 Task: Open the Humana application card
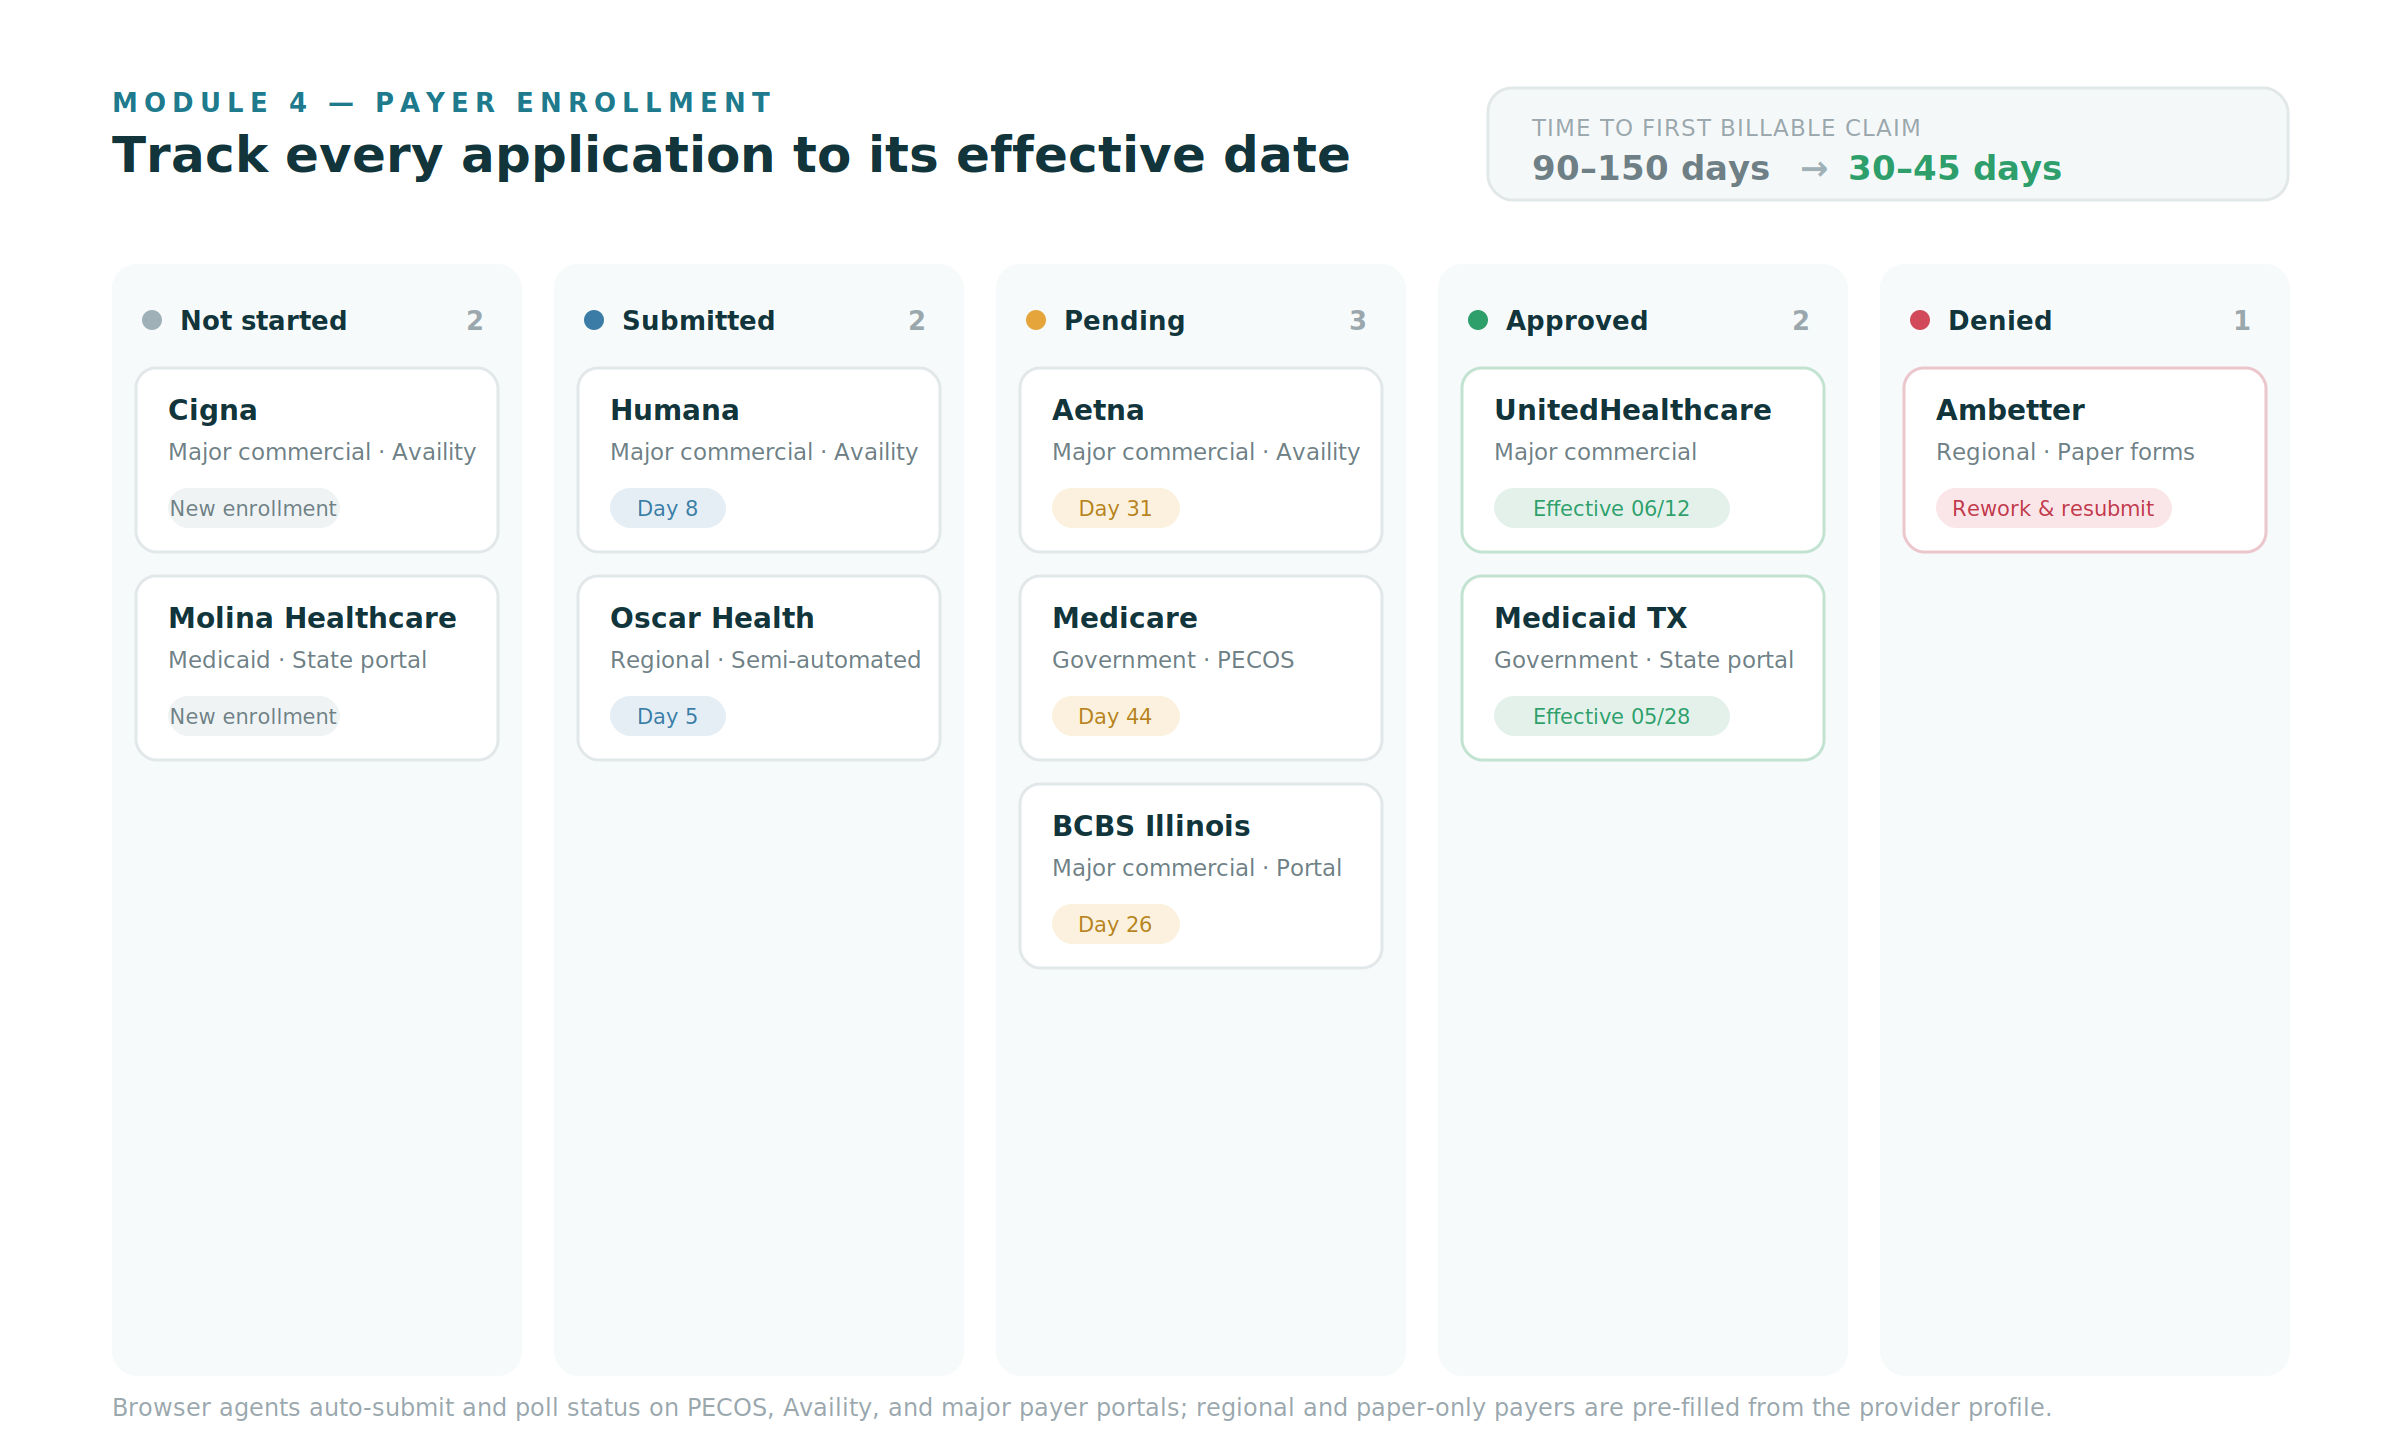coord(759,460)
